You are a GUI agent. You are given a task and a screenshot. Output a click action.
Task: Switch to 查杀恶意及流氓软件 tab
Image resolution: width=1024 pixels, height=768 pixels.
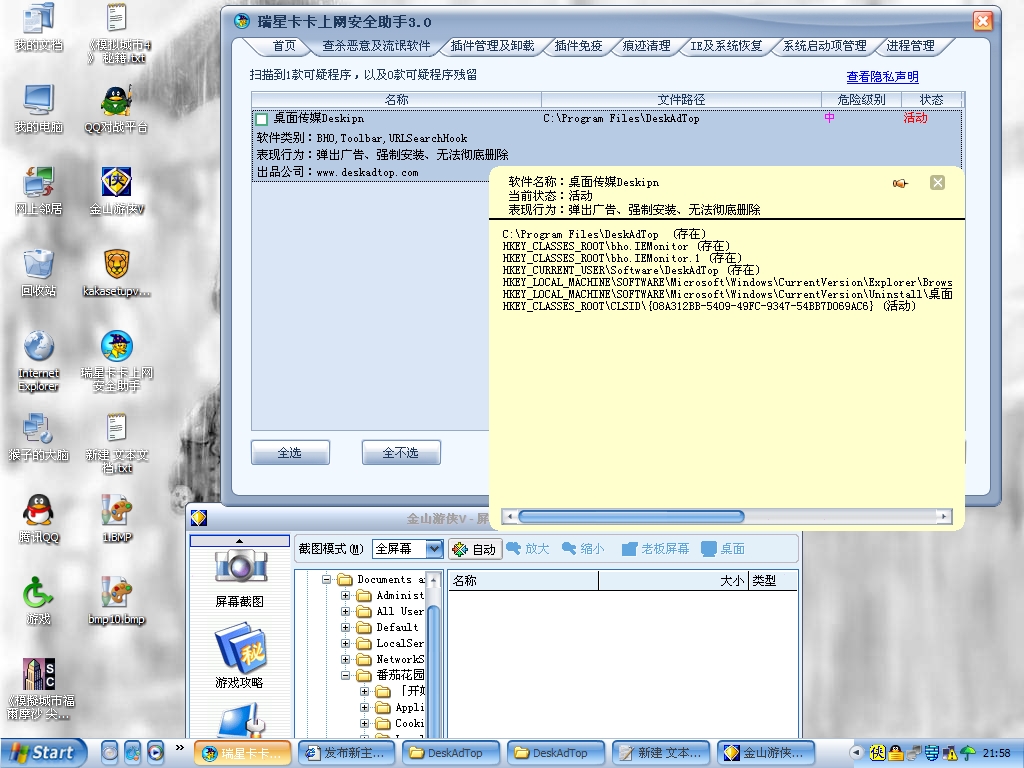pos(376,46)
